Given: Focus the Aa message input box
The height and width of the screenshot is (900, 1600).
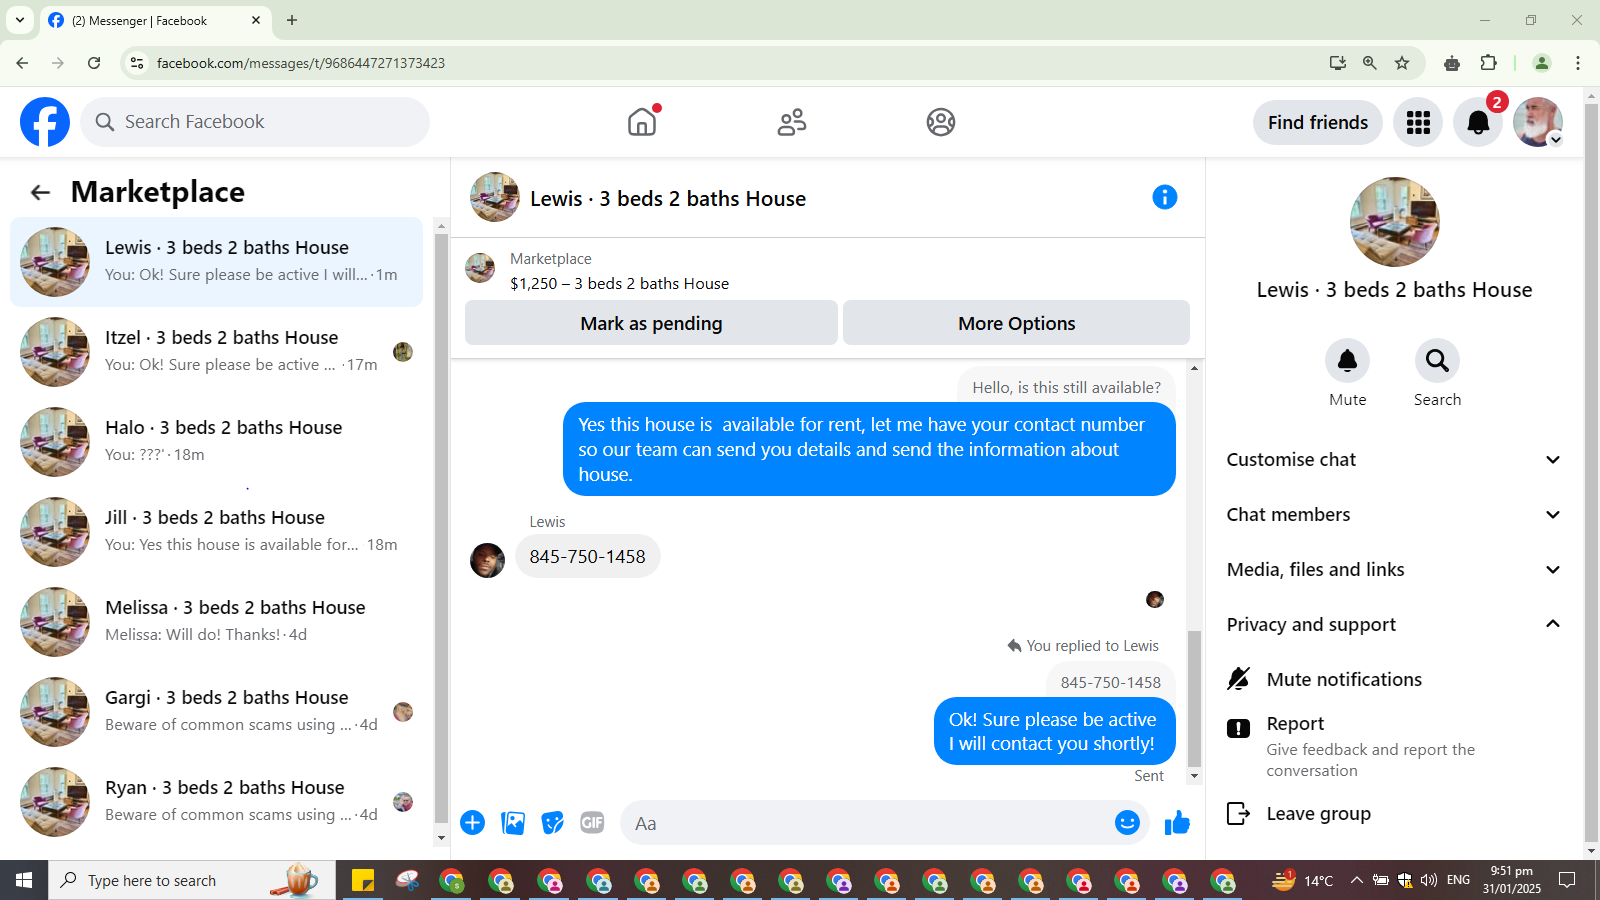Looking at the screenshot, I should (866, 823).
